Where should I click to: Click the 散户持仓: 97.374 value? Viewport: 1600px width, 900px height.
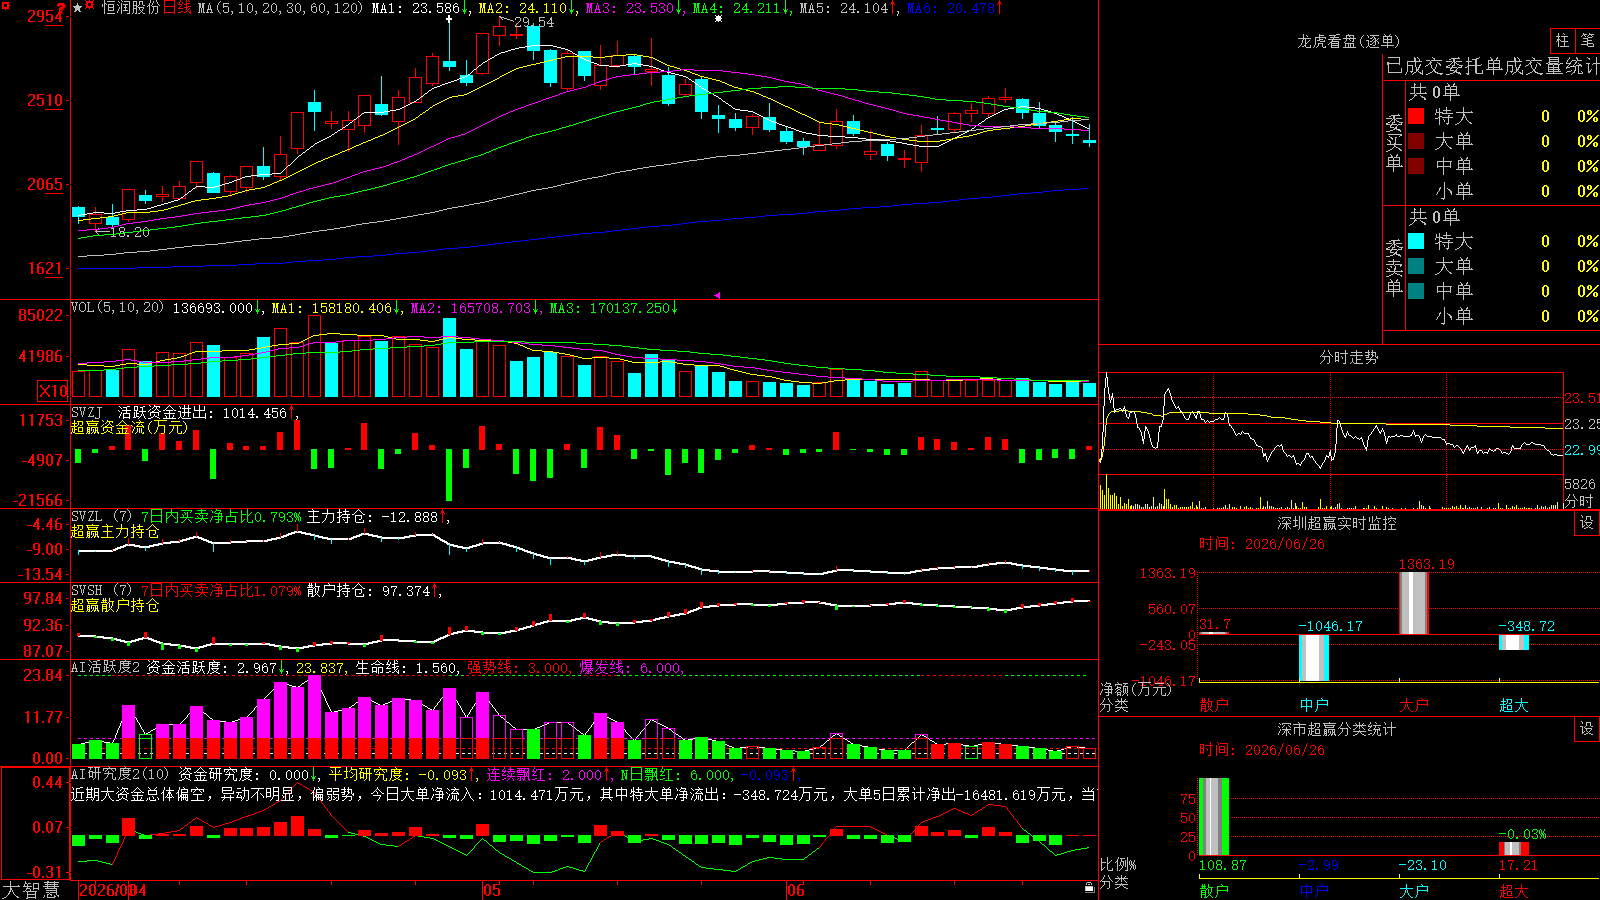point(372,591)
